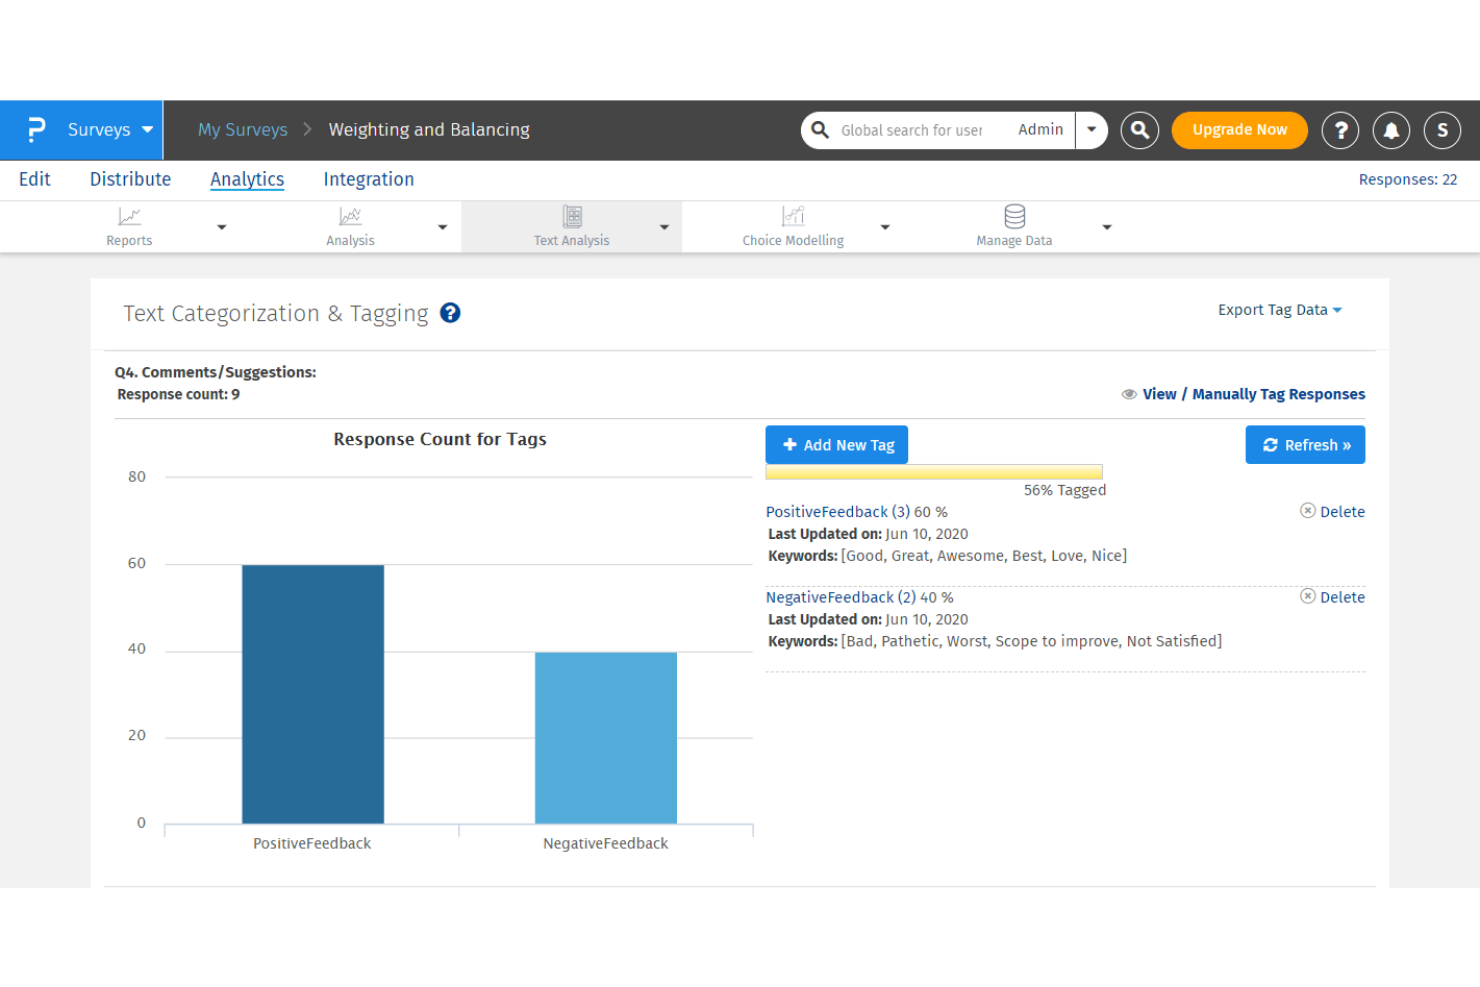Open the Choice Modelling icon
Viewport: 1480px width, 987px height.
(793, 217)
